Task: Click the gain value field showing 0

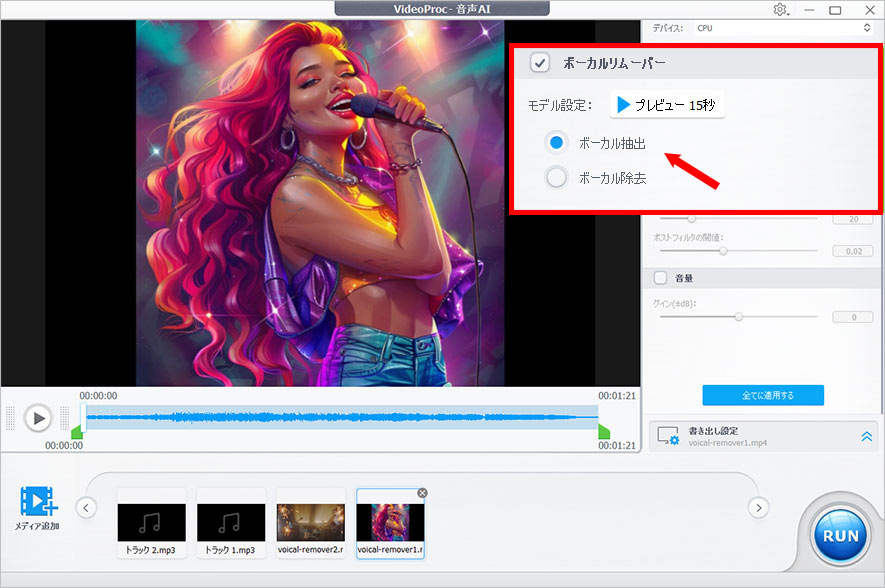Action: tap(853, 317)
